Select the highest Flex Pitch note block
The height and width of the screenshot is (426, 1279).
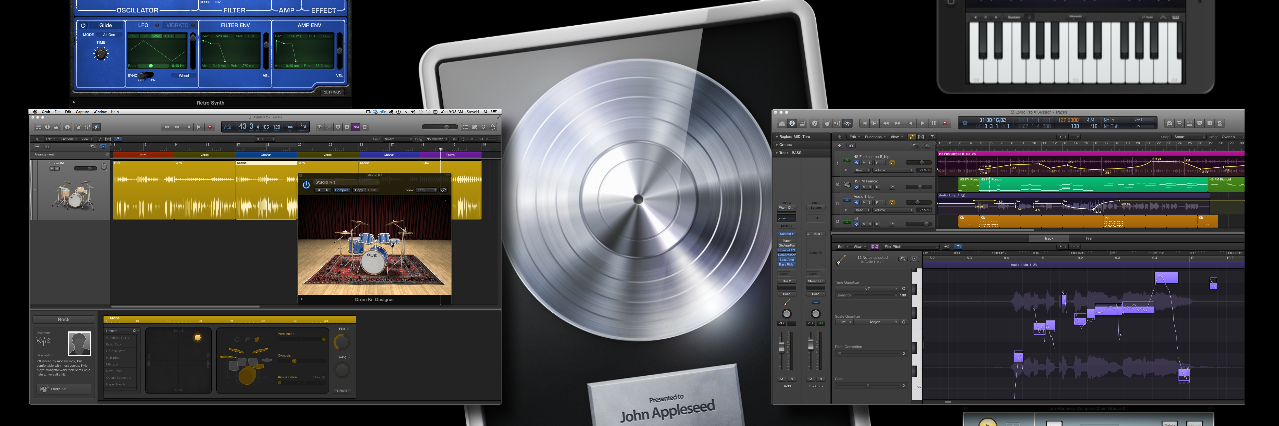[x=1166, y=277]
